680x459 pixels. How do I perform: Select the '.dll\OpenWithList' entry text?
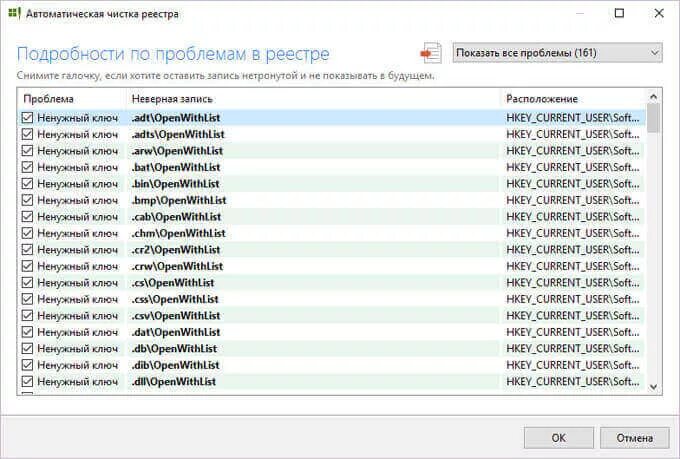coord(173,381)
